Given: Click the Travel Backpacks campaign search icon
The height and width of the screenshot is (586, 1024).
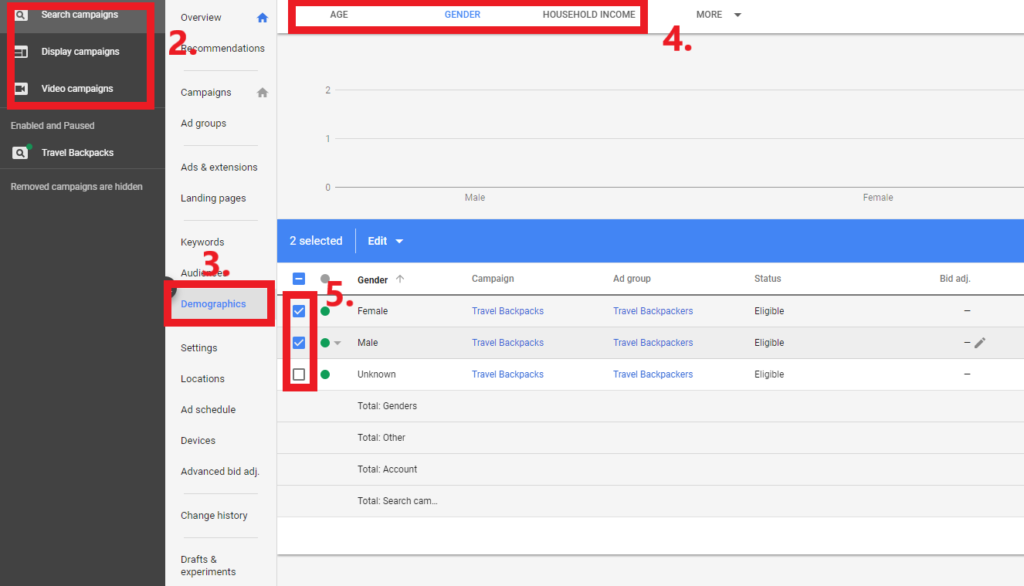Looking at the screenshot, I should coord(20,152).
